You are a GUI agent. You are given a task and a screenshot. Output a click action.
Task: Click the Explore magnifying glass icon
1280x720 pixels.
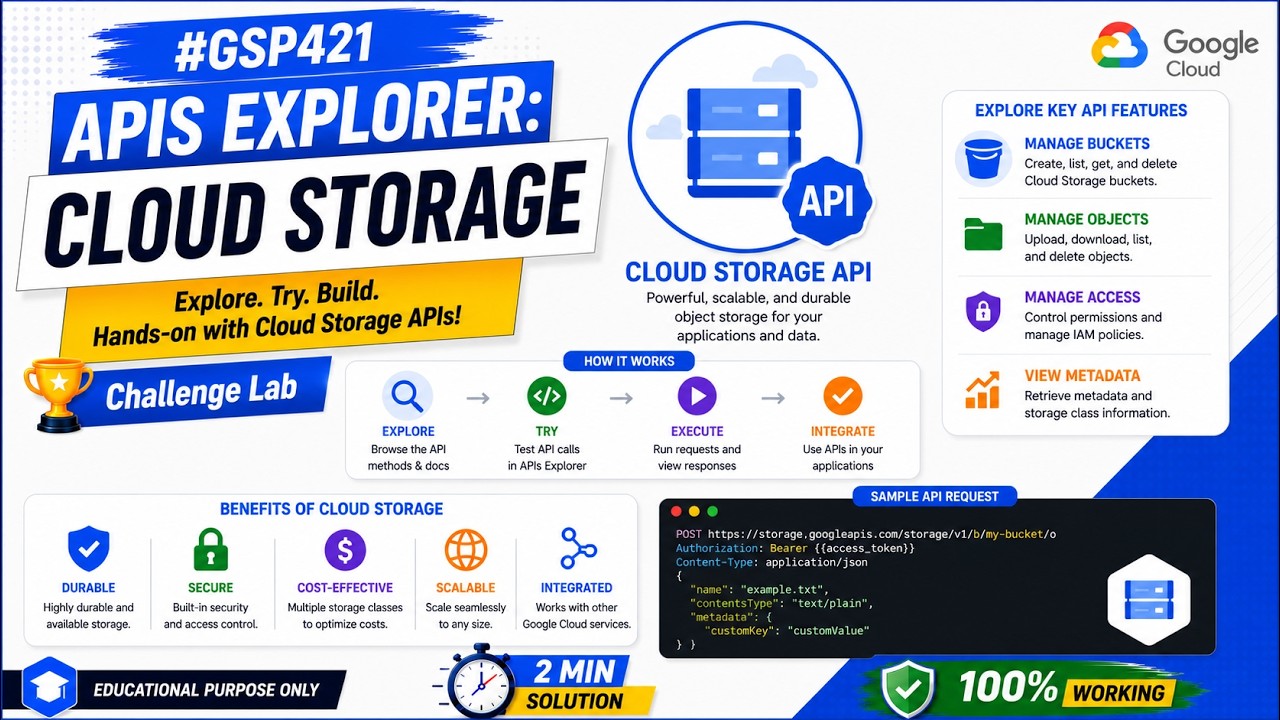click(x=407, y=397)
